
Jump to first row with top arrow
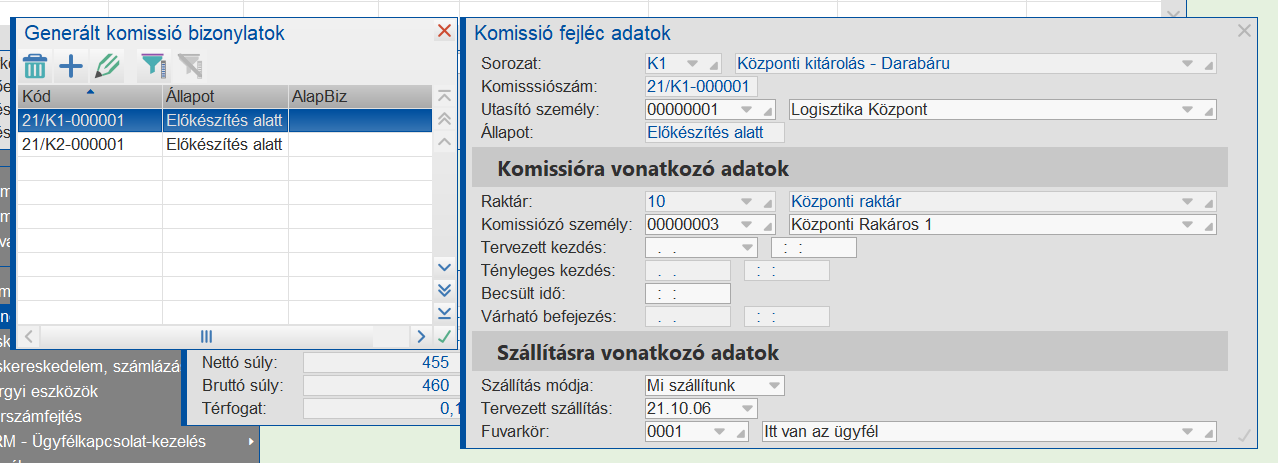coord(445,96)
